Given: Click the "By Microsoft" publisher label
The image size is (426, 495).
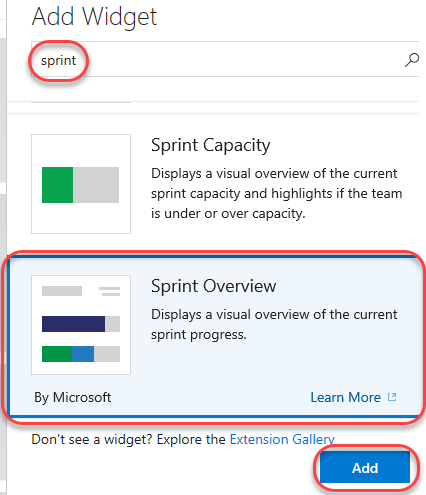Looking at the screenshot, I should [x=73, y=397].
